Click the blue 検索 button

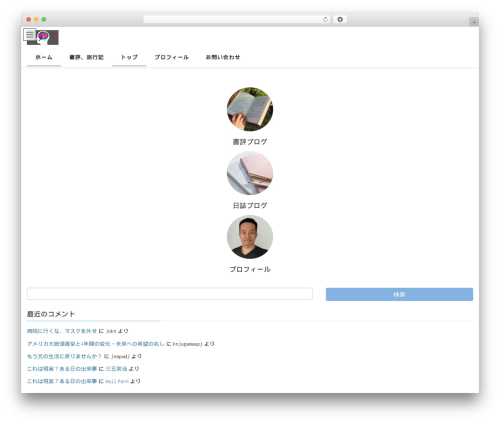399,294
